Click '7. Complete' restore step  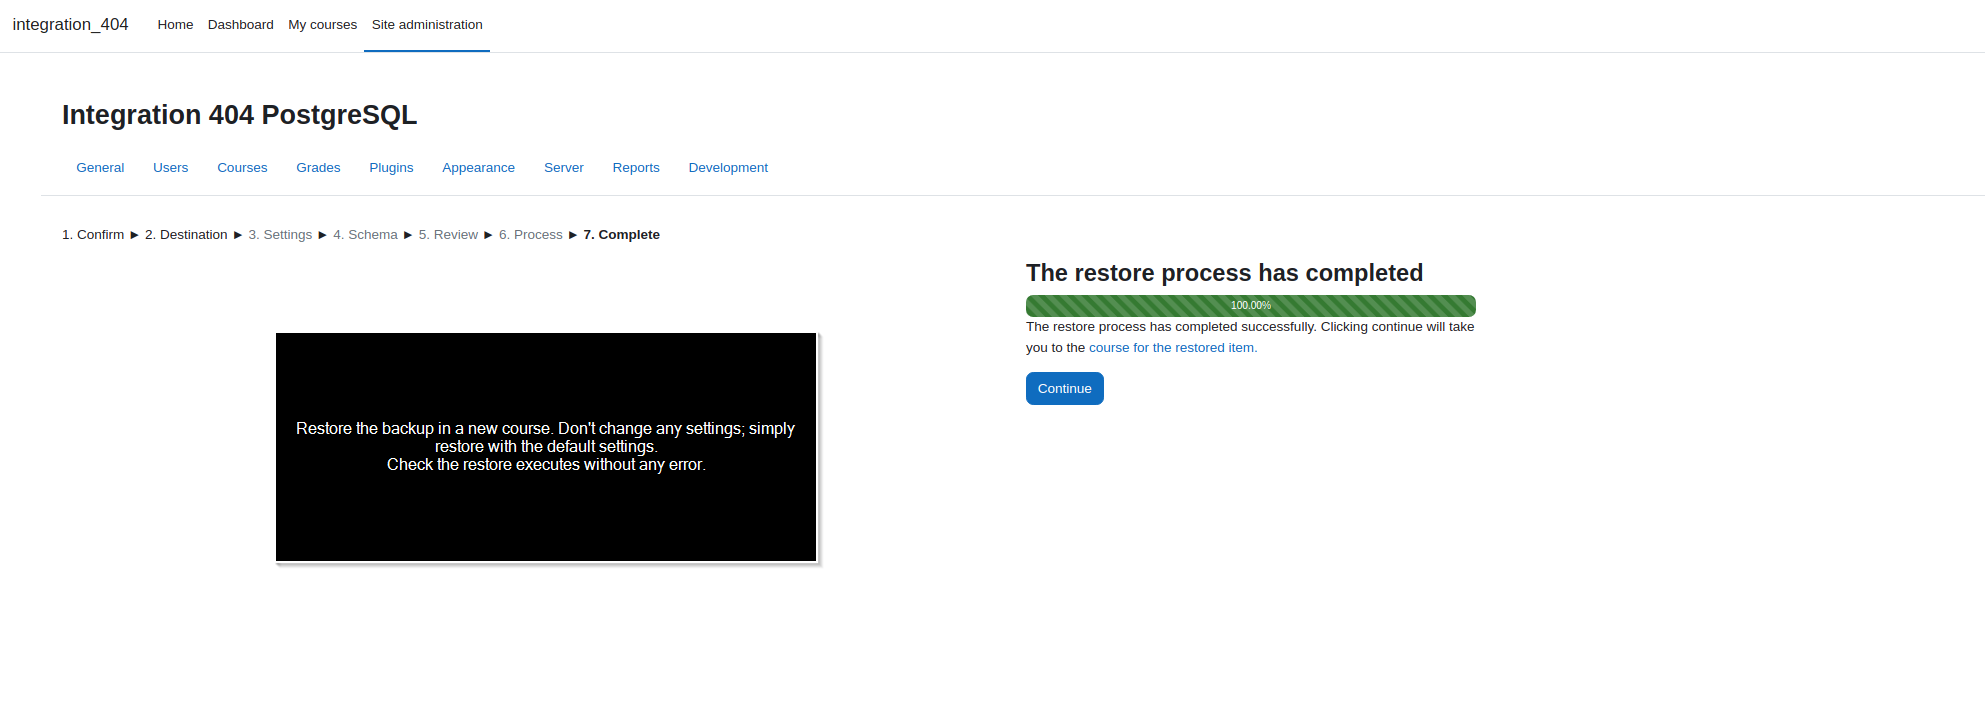click(x=621, y=235)
